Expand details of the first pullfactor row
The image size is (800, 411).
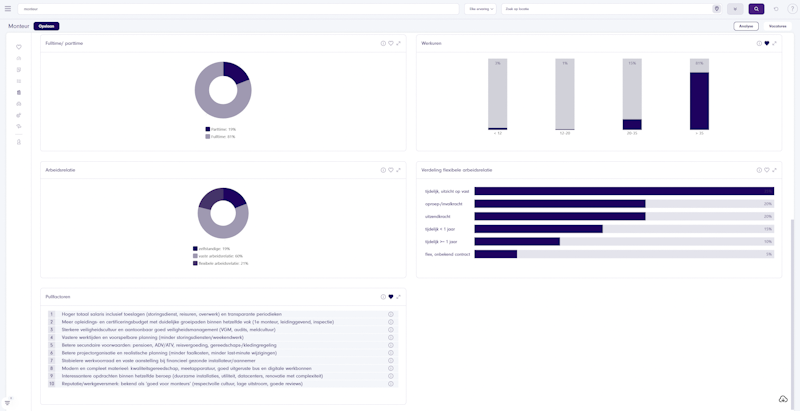pos(390,314)
